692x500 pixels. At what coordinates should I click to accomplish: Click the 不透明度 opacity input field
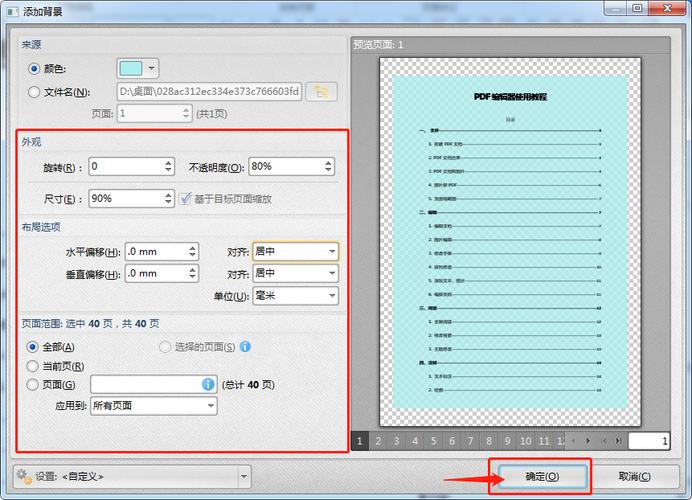[x=284, y=166]
